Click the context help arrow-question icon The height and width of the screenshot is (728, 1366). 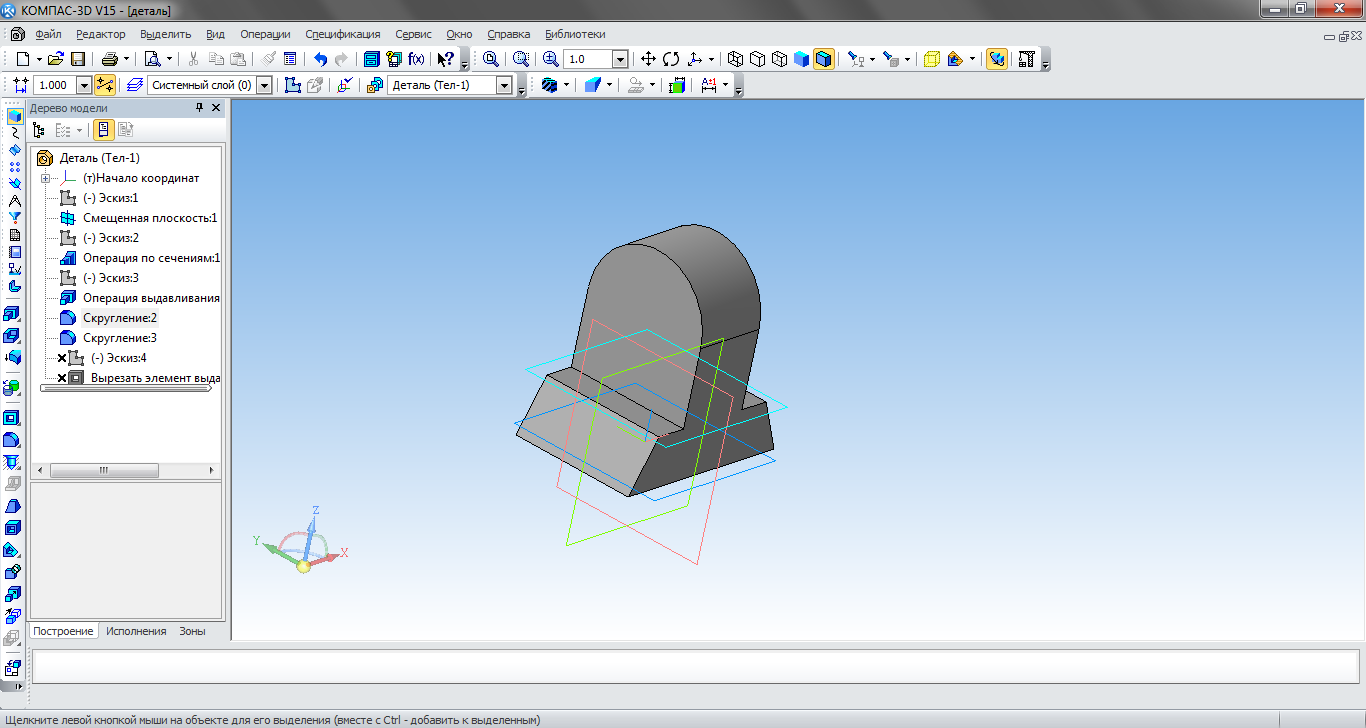pyautogui.click(x=446, y=59)
